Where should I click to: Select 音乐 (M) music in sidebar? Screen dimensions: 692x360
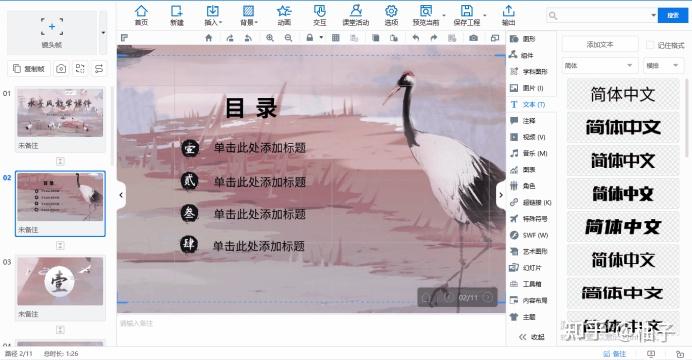pyautogui.click(x=529, y=153)
